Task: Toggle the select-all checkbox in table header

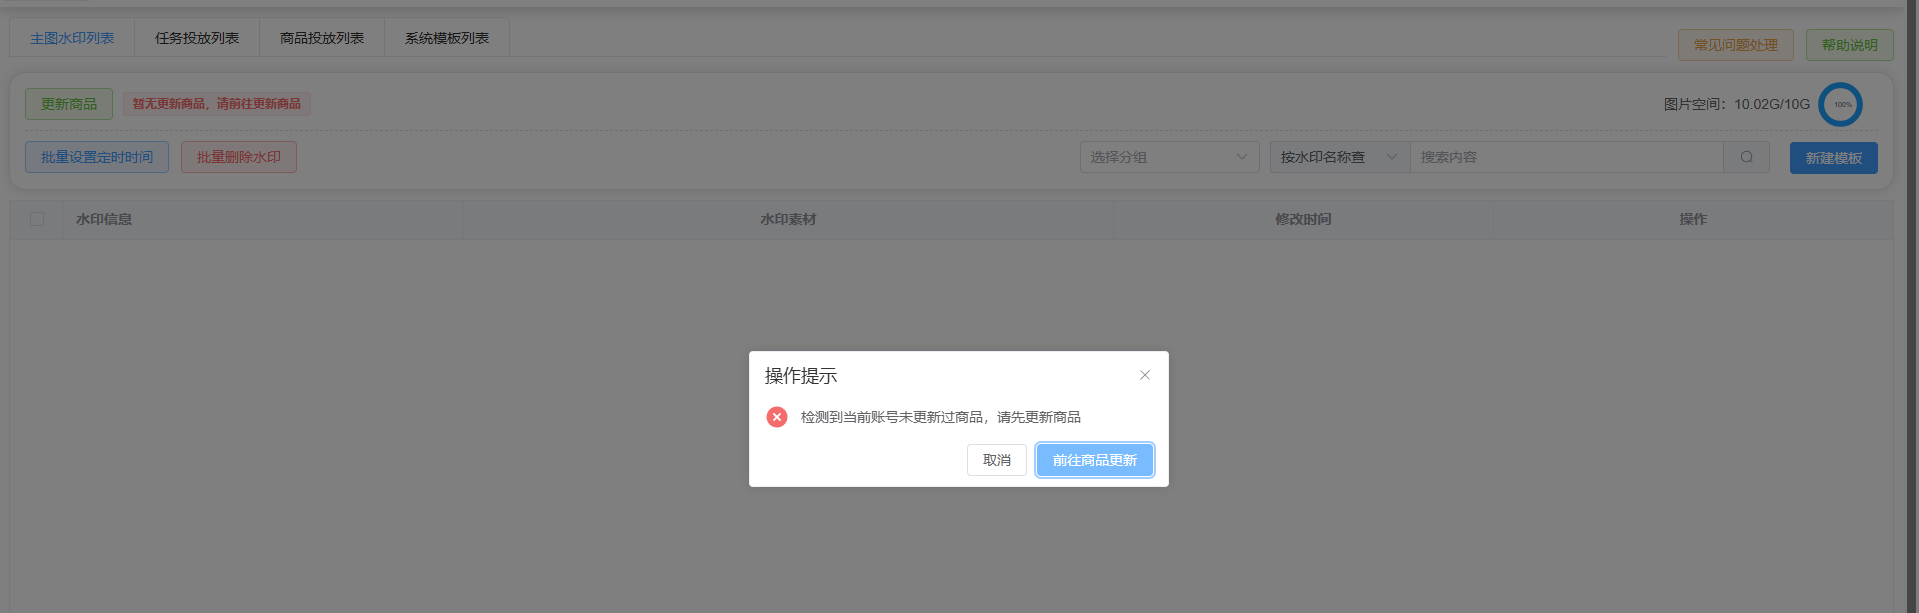Action: 37,219
